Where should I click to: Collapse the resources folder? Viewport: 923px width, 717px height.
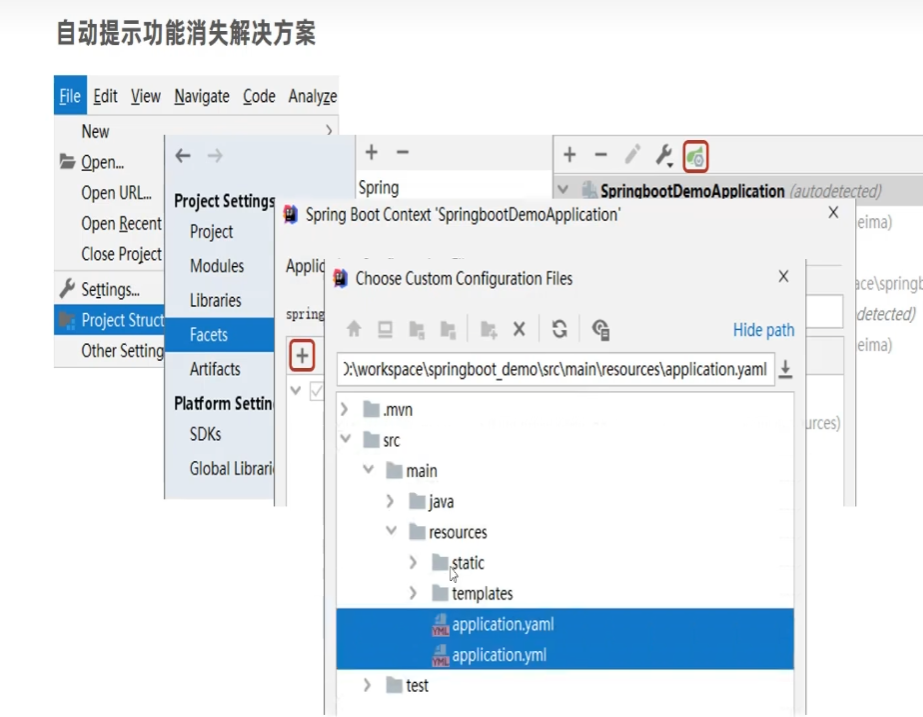point(391,530)
